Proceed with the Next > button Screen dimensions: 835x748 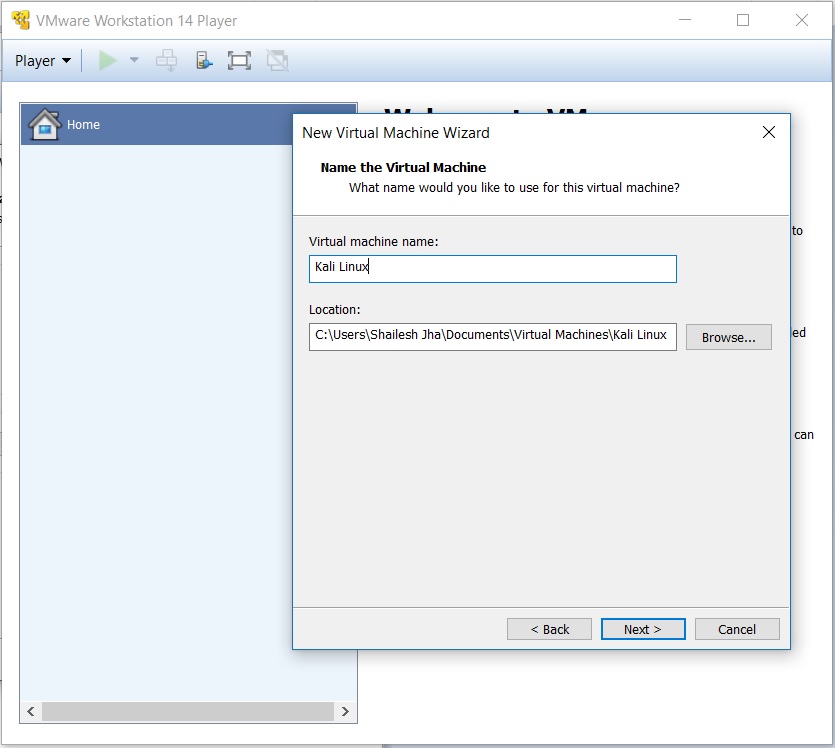coord(643,629)
